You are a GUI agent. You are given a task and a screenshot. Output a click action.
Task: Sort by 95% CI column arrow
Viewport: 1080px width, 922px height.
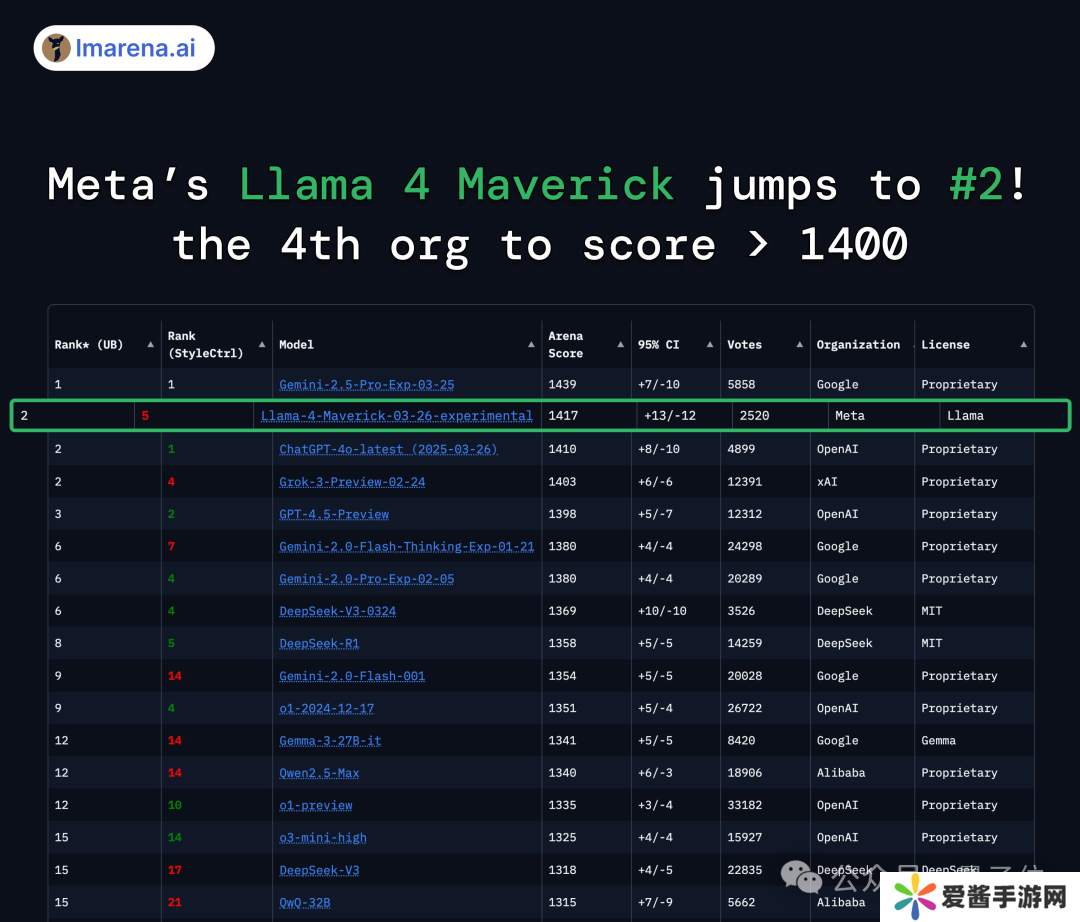point(710,345)
